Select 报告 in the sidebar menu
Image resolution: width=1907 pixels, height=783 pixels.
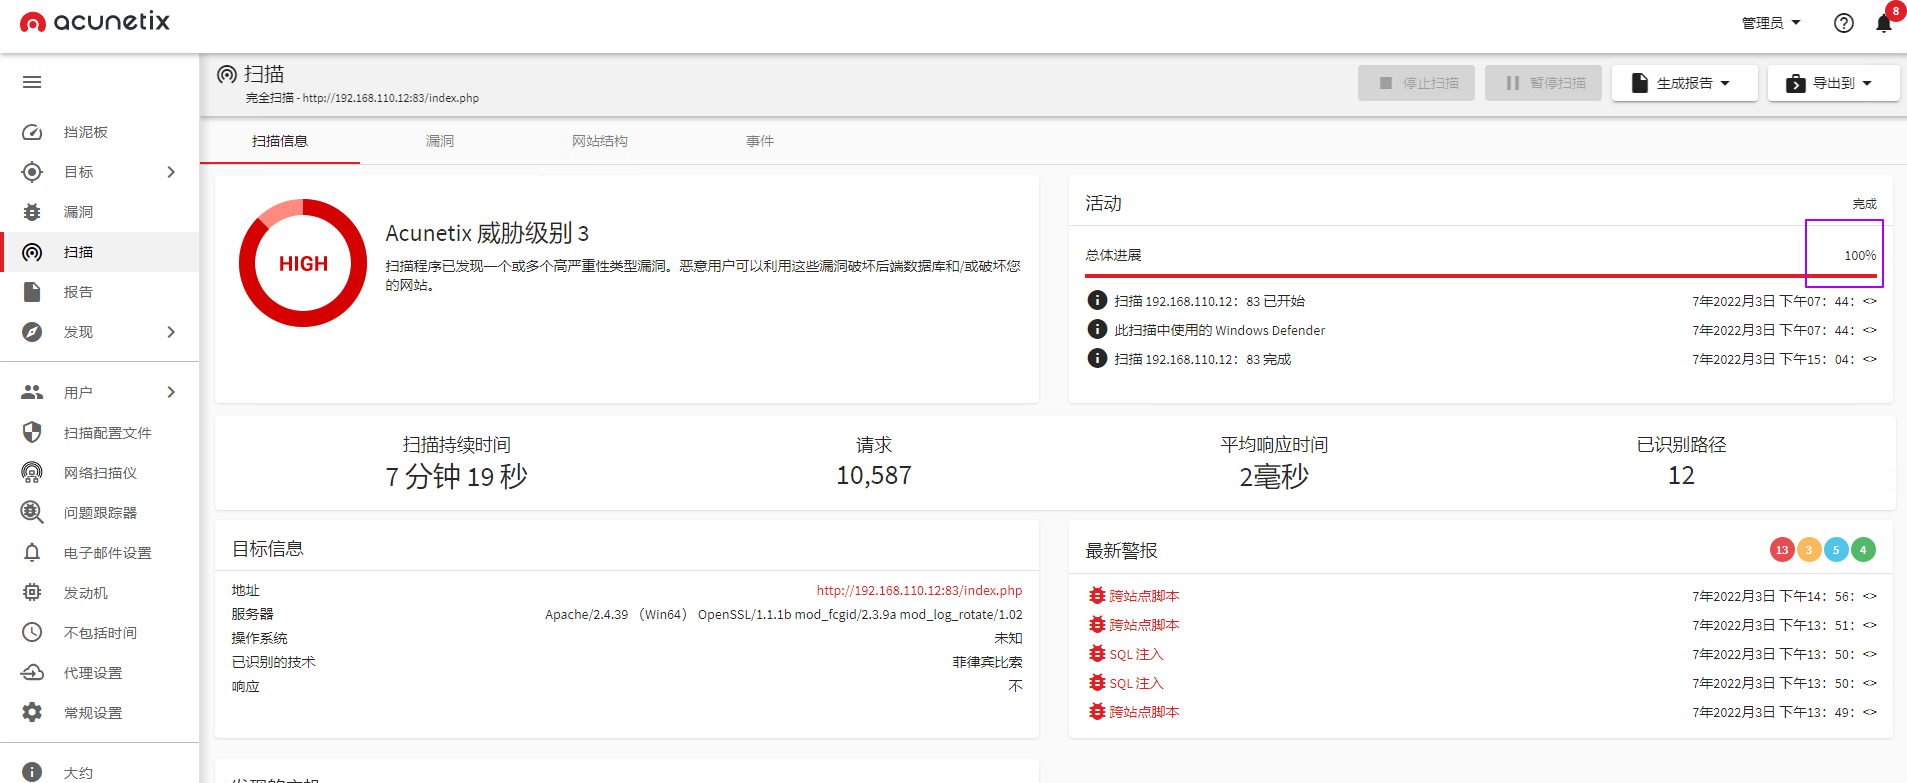(100, 292)
